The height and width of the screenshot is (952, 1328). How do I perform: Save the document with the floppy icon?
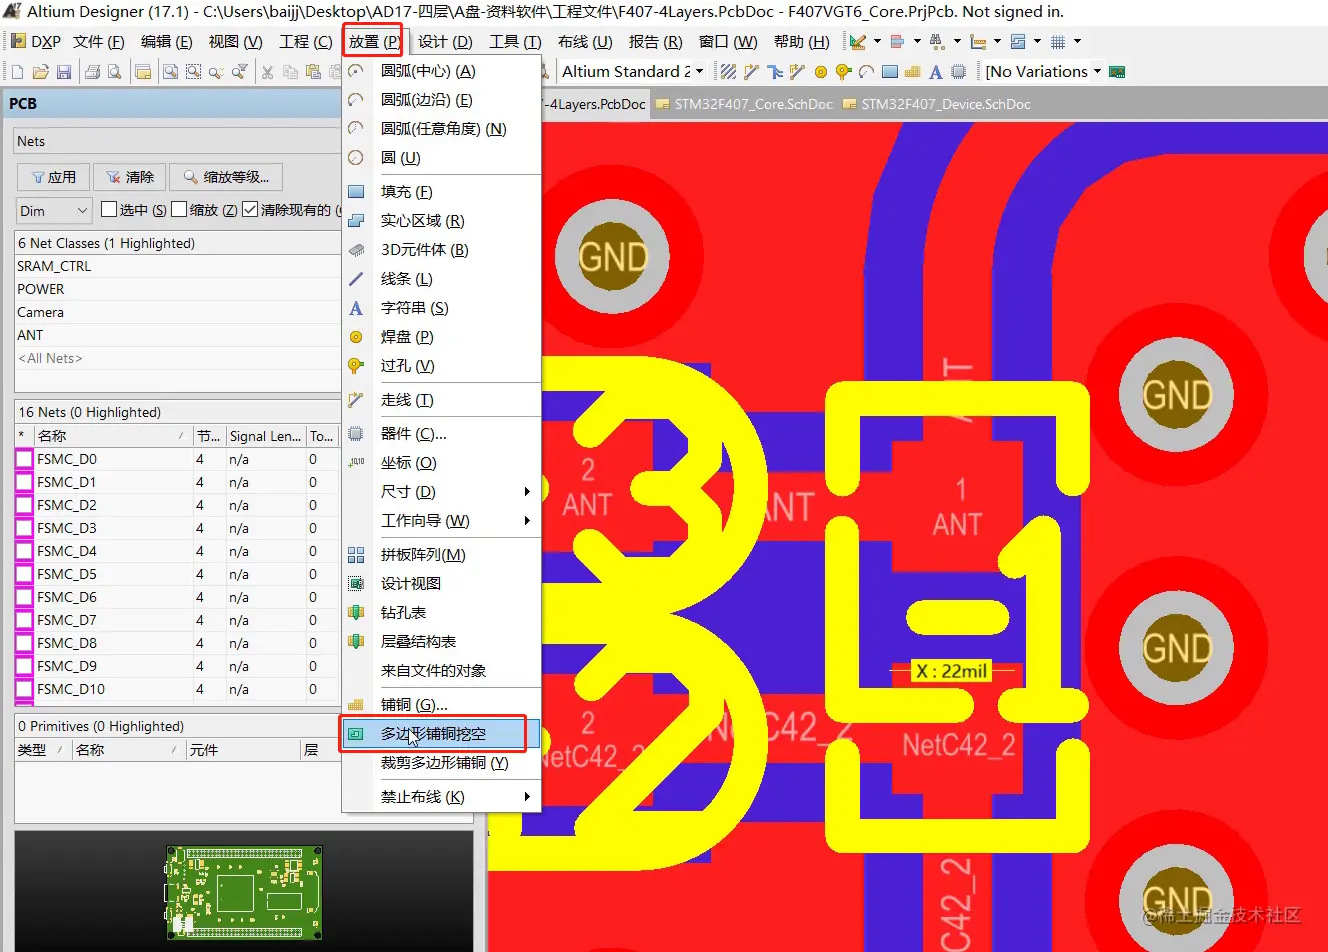(x=64, y=72)
